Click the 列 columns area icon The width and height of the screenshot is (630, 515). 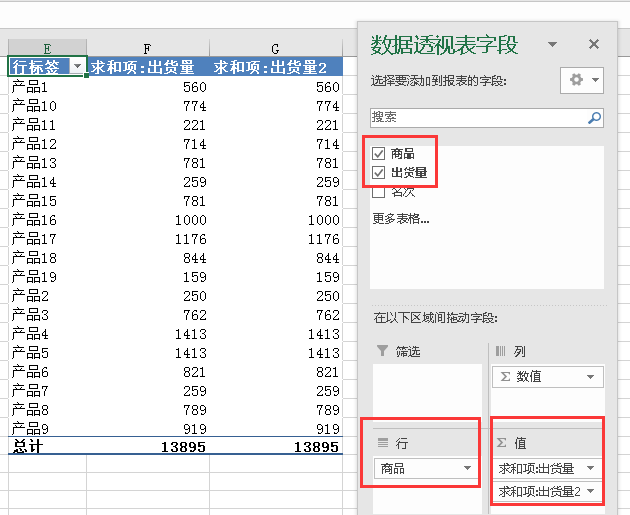click(x=501, y=351)
